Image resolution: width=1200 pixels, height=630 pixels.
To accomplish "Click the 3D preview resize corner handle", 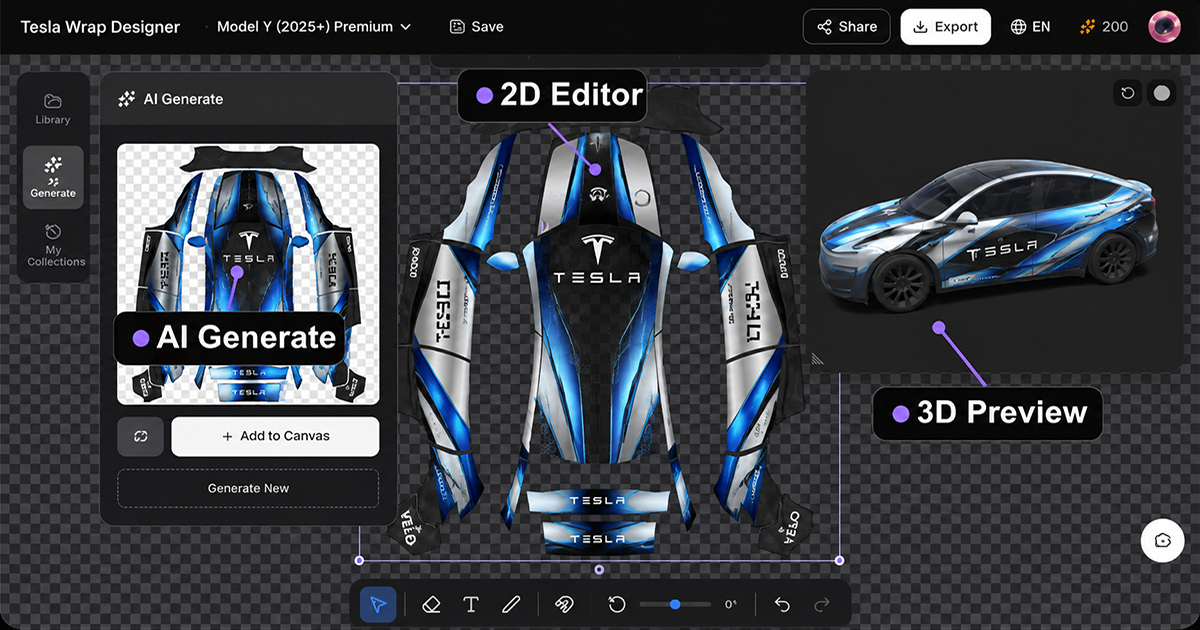I will pos(817,358).
